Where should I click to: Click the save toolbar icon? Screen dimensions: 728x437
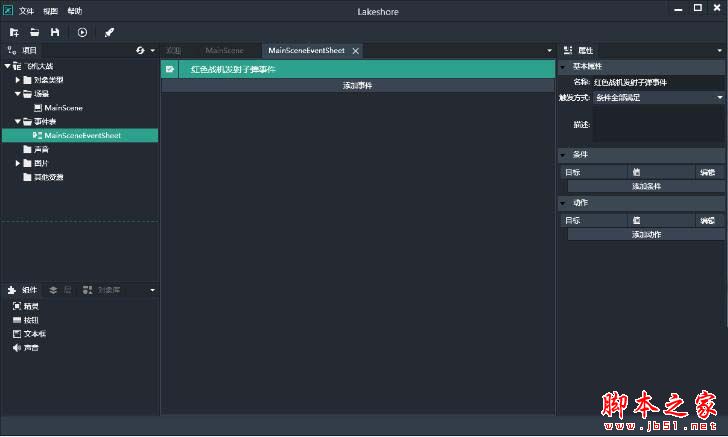tap(55, 32)
